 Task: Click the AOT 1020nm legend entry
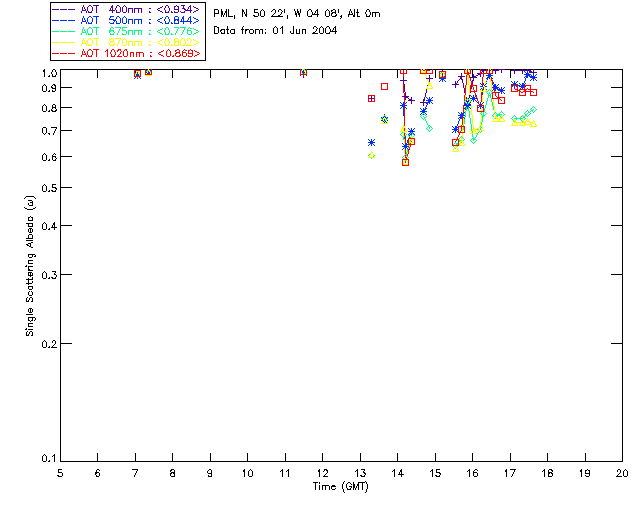click(126, 53)
